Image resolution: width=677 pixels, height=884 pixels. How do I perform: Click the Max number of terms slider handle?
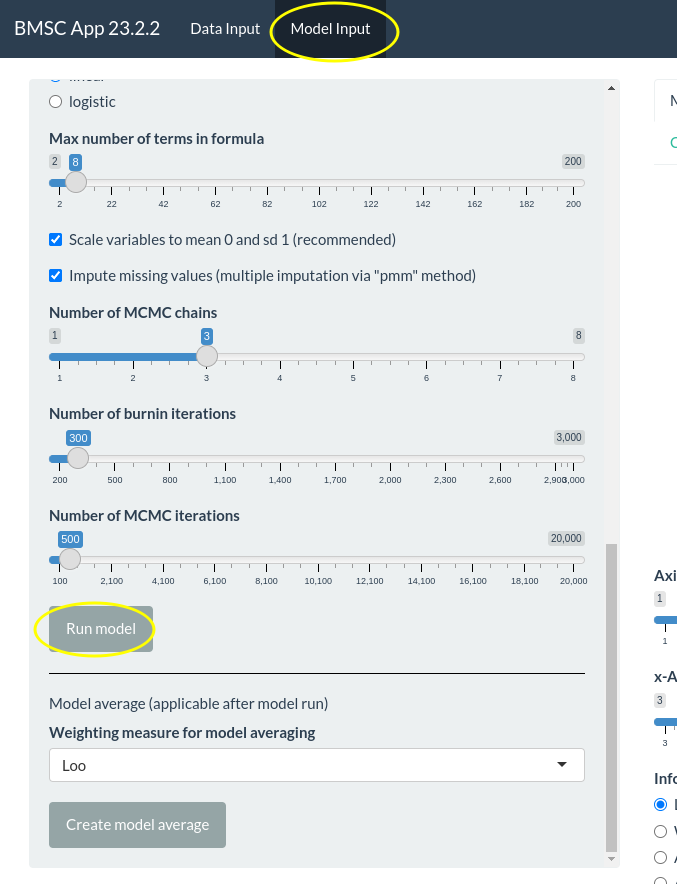coord(75,182)
